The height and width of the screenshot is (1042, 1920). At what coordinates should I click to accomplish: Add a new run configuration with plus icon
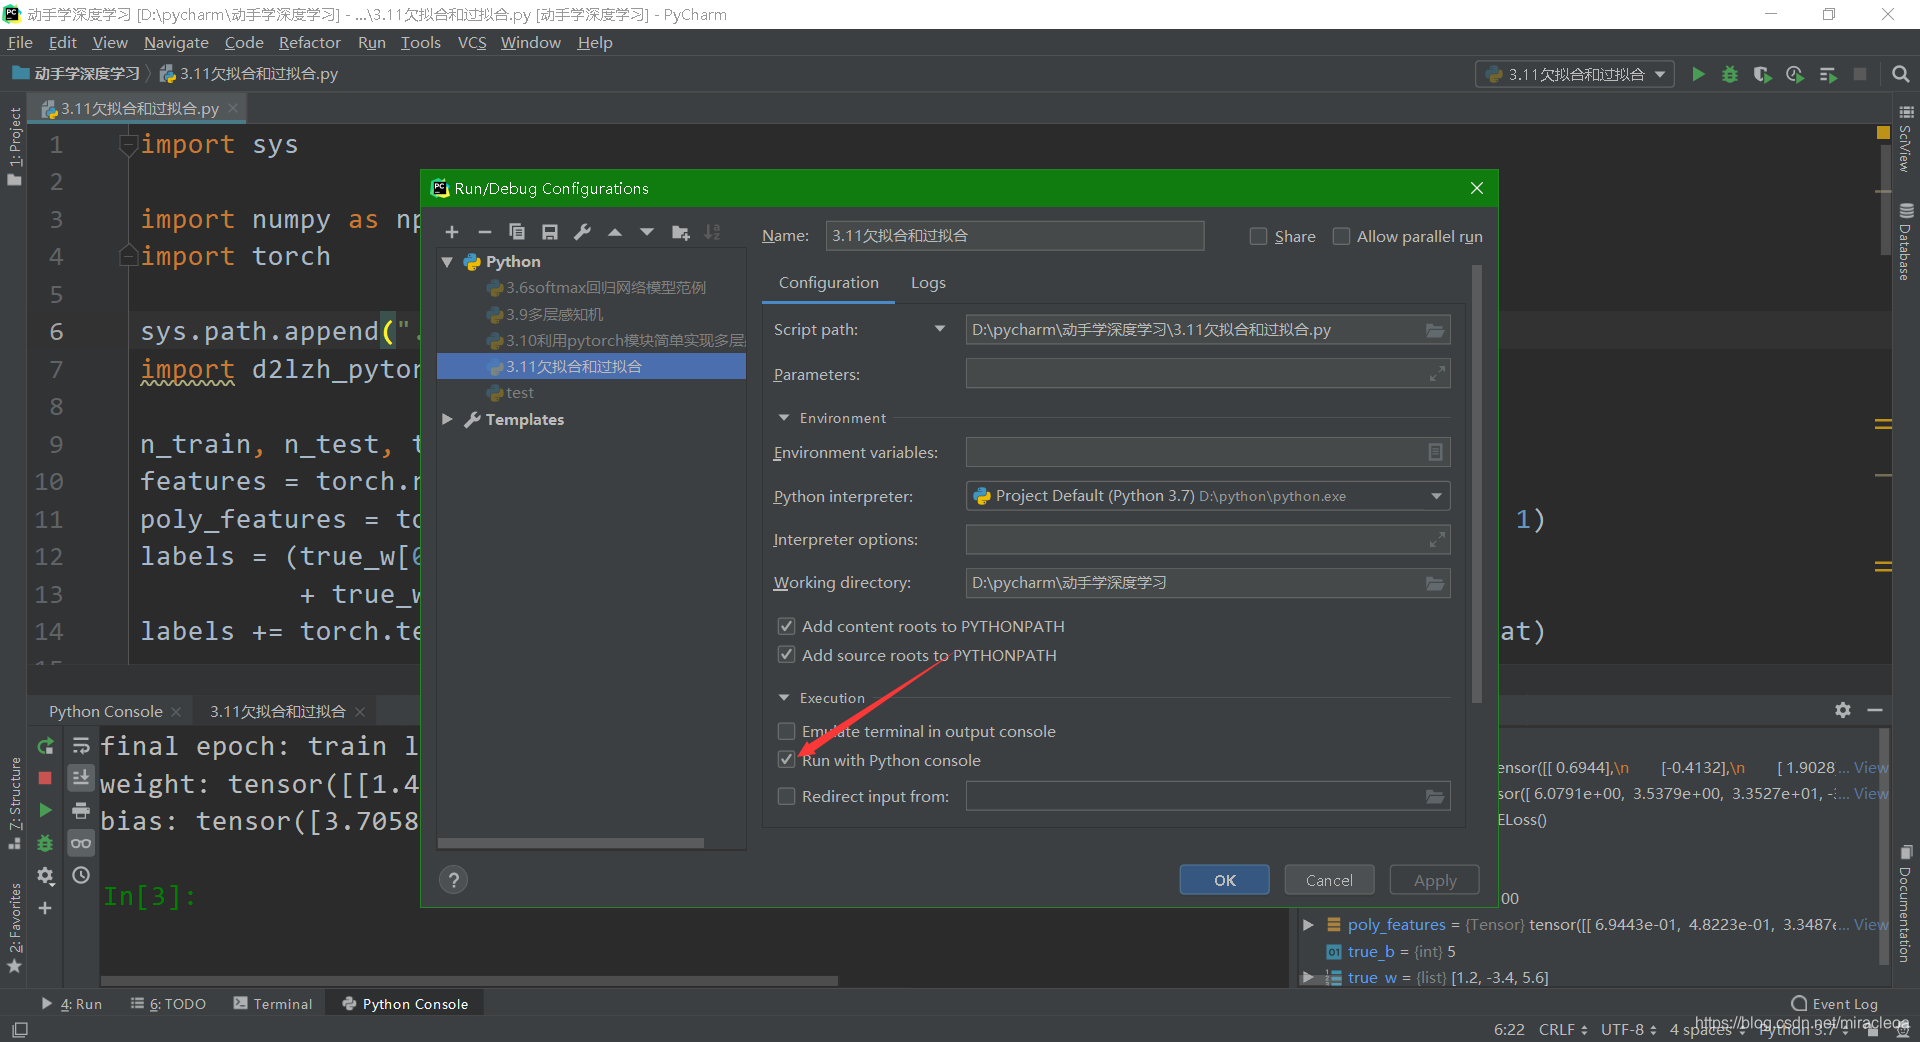pyautogui.click(x=452, y=232)
